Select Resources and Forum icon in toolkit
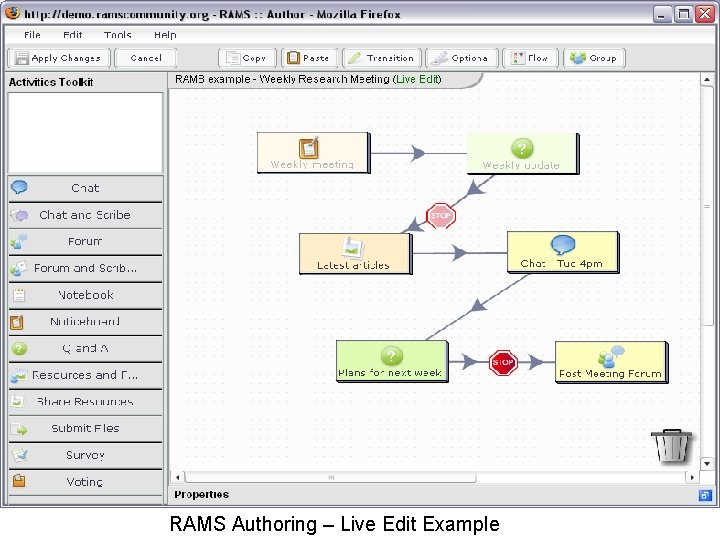This screenshot has width=720, height=540. coord(19,376)
